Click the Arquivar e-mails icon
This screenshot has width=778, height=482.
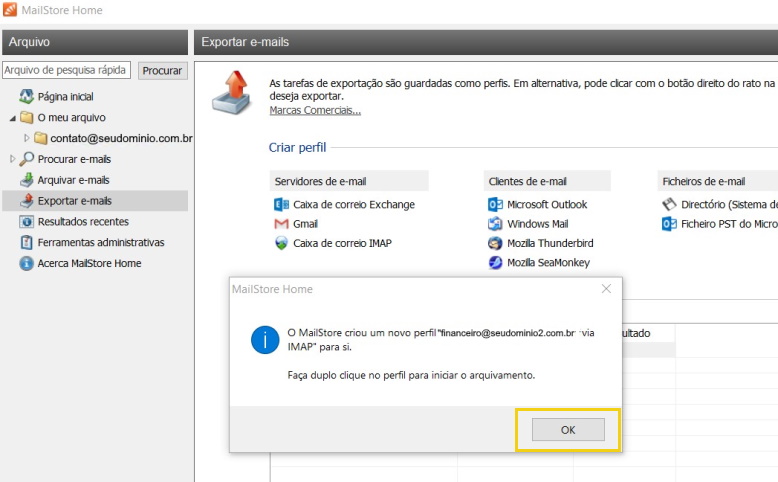tap(26, 180)
